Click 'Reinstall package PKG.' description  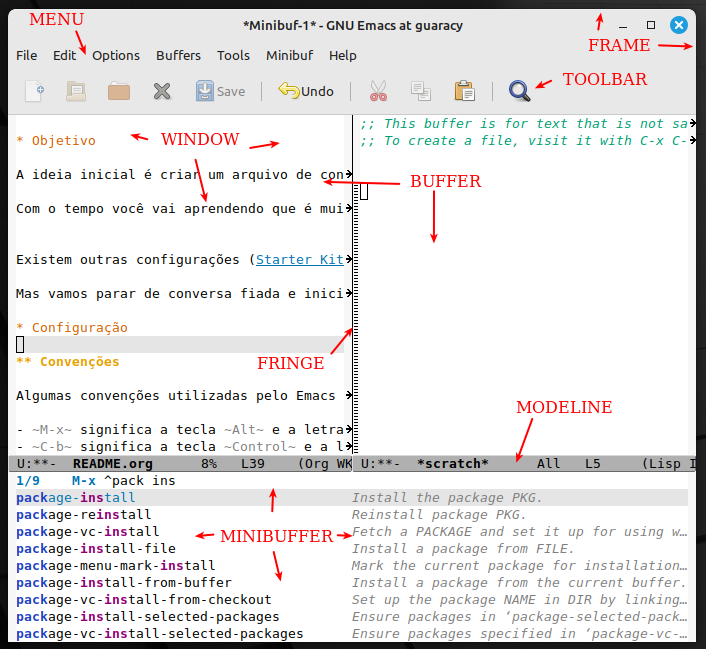pos(439,515)
